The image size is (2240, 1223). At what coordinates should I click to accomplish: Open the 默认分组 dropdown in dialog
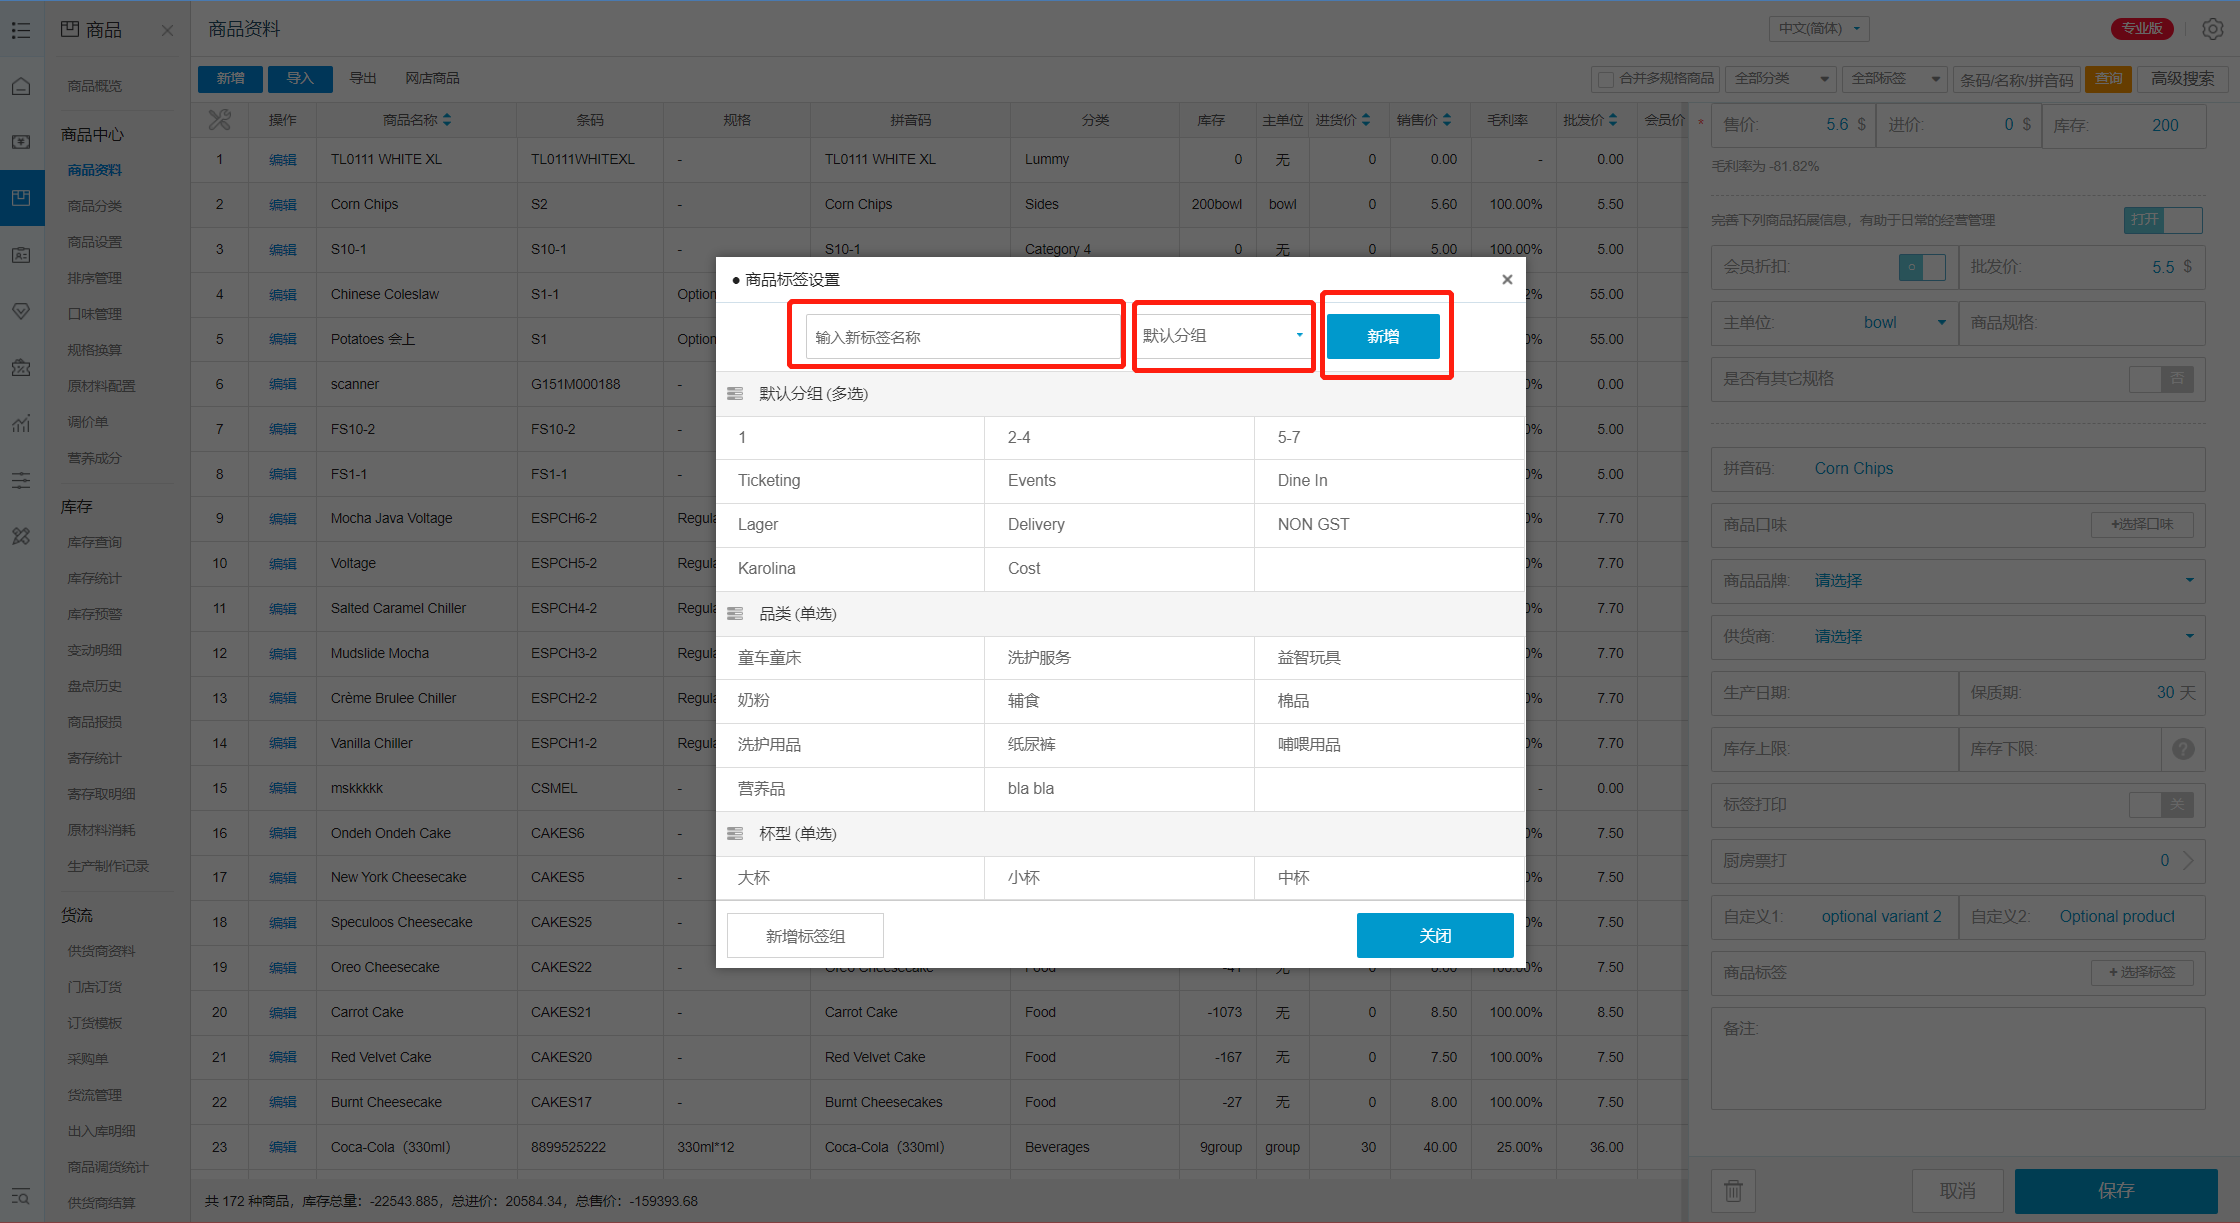(1223, 336)
